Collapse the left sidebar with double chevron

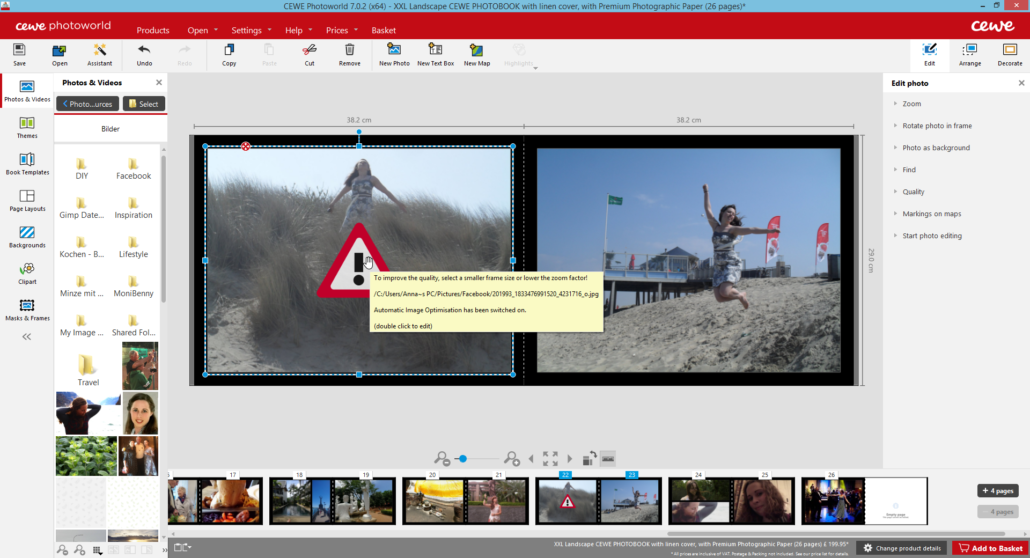tap(27, 337)
